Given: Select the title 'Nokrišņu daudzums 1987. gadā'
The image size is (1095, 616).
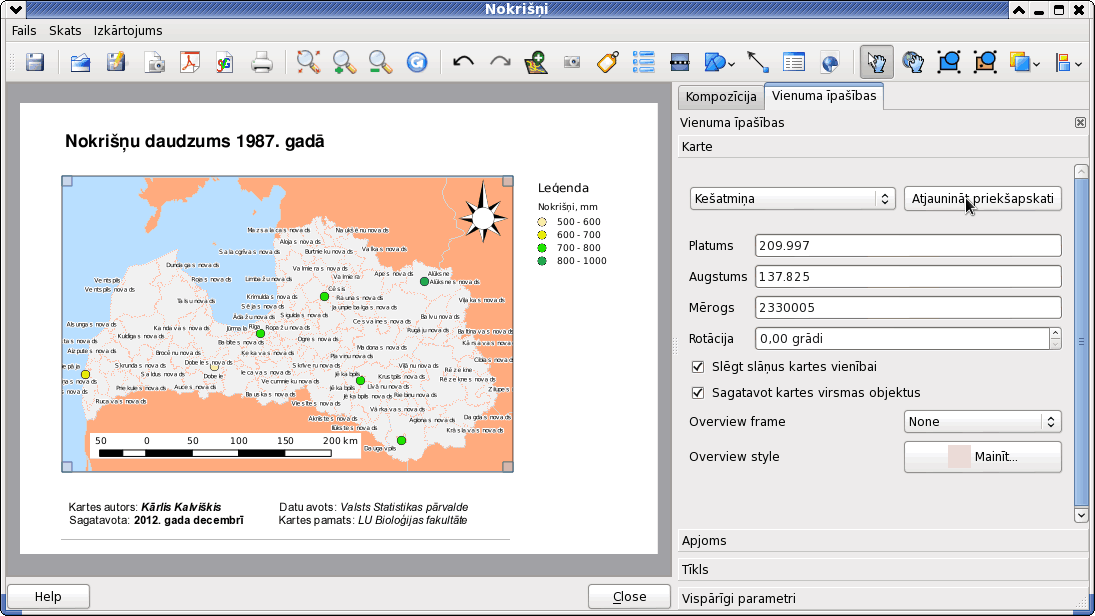Looking at the screenshot, I should 195,141.
